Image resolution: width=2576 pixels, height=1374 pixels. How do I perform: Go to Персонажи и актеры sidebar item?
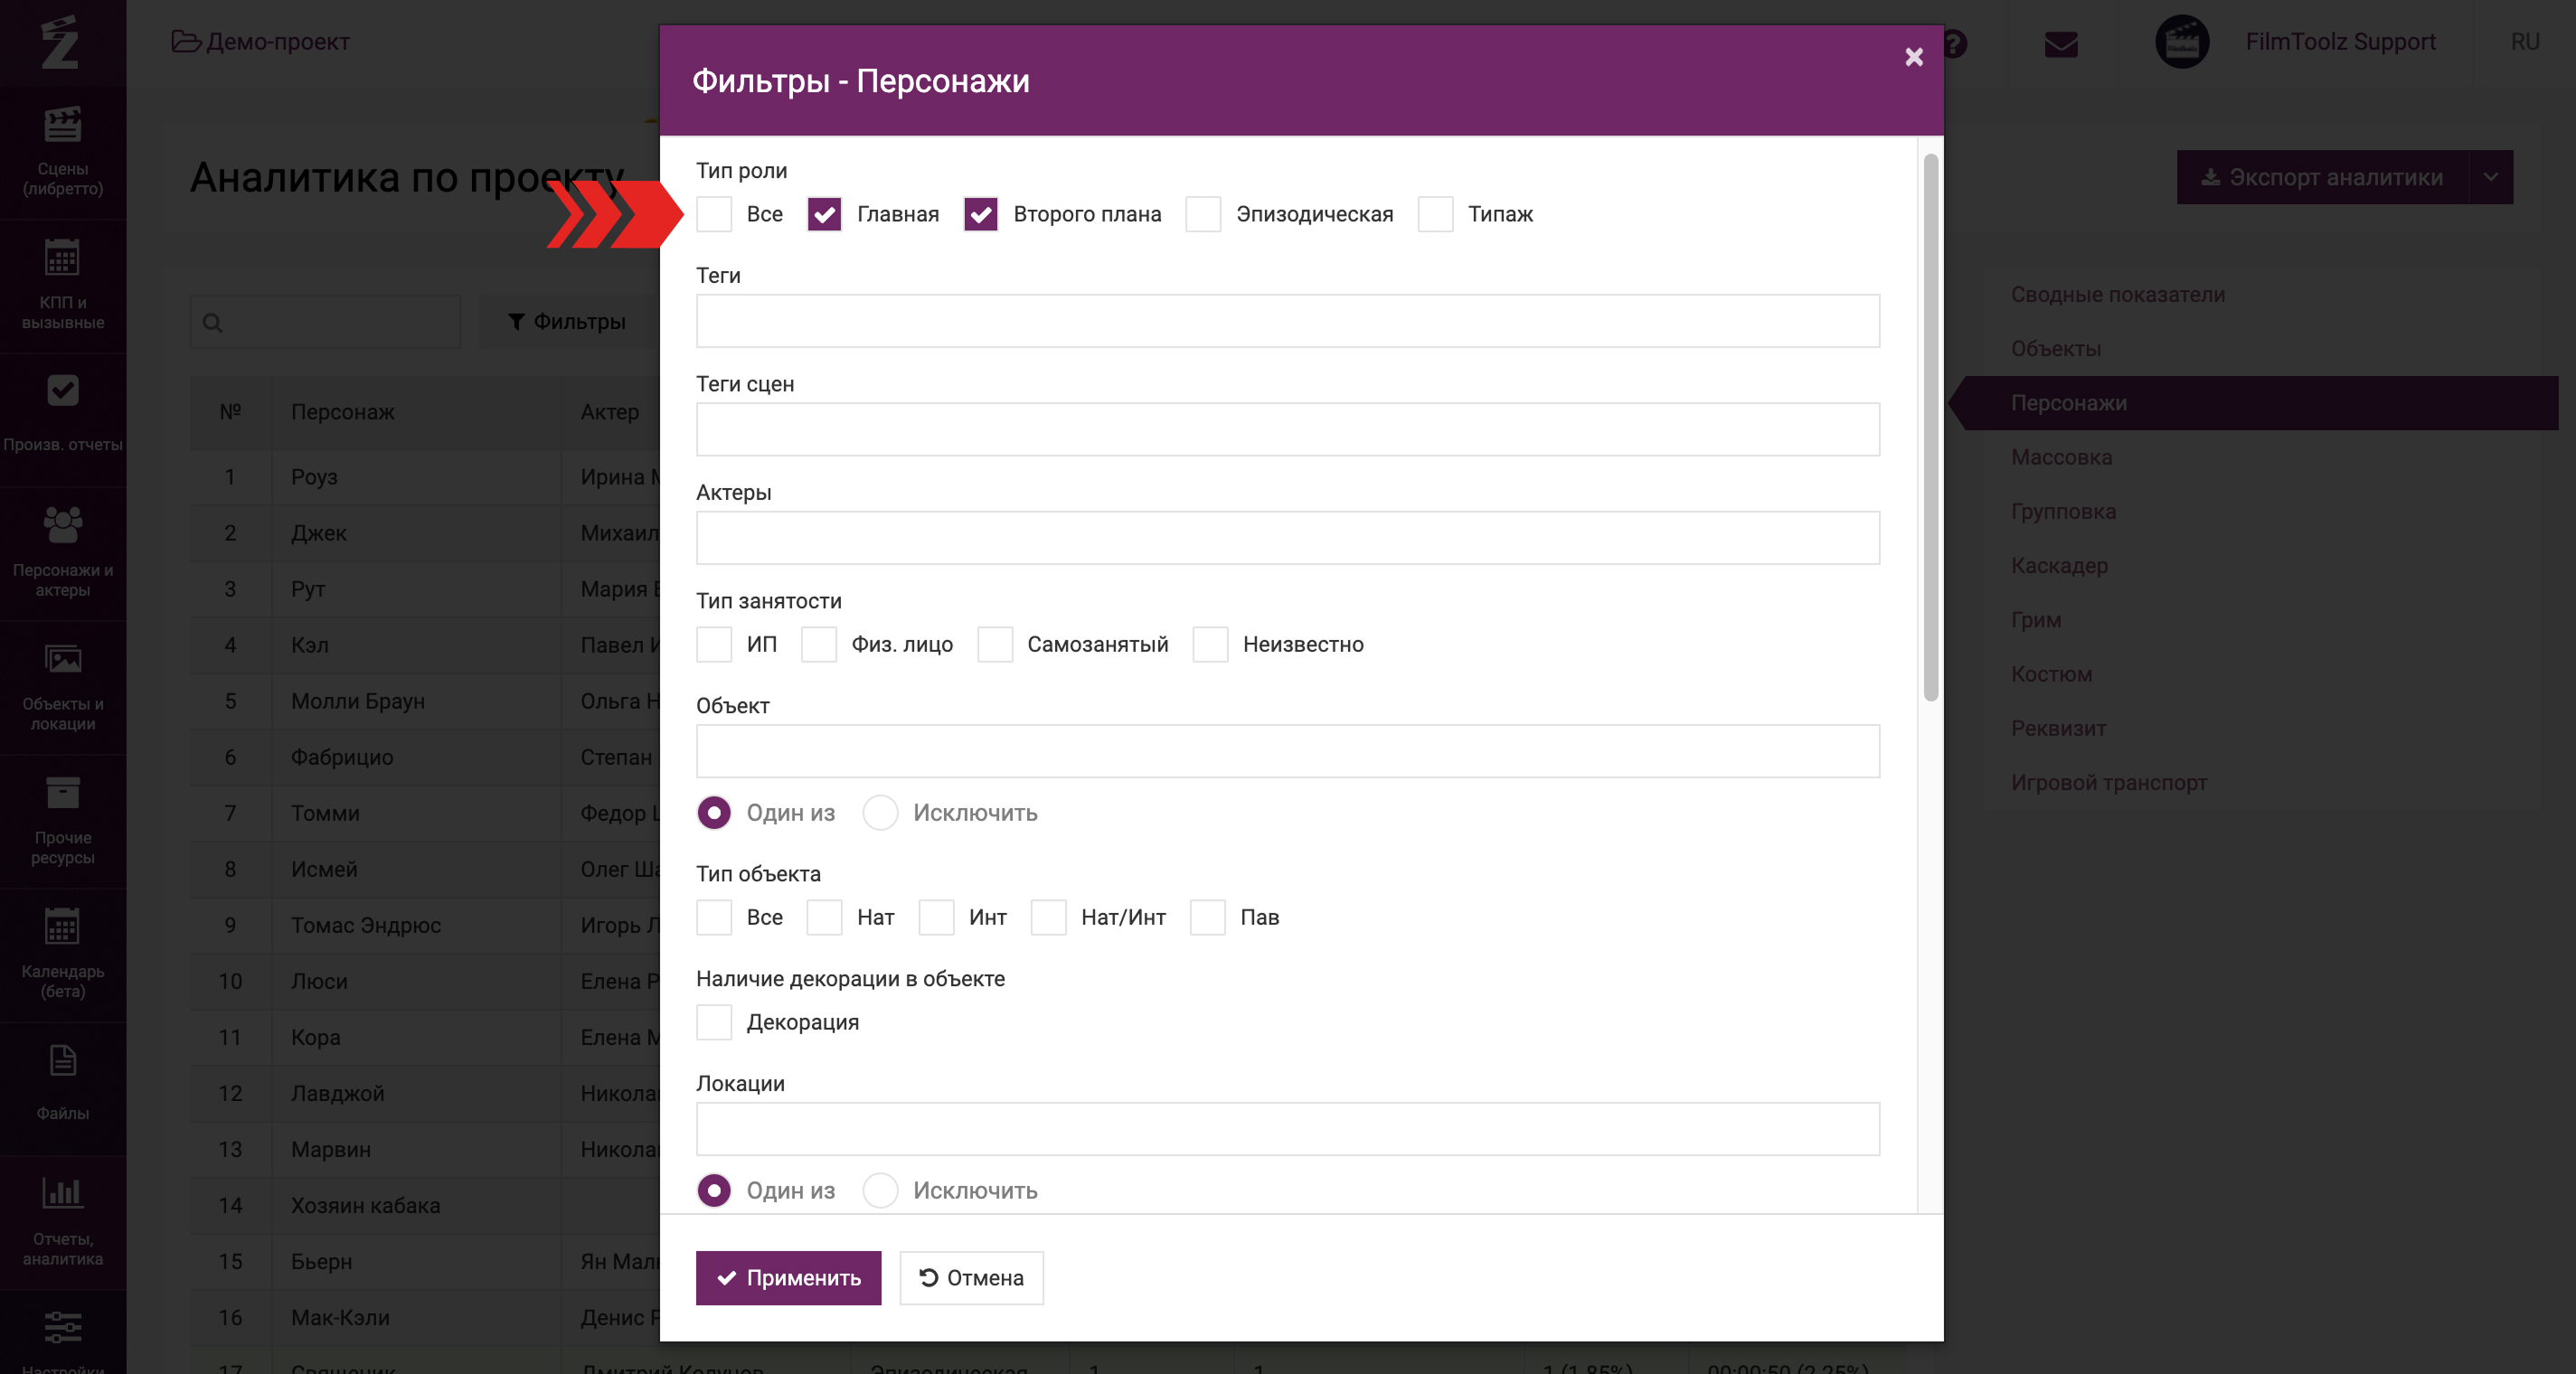point(63,553)
